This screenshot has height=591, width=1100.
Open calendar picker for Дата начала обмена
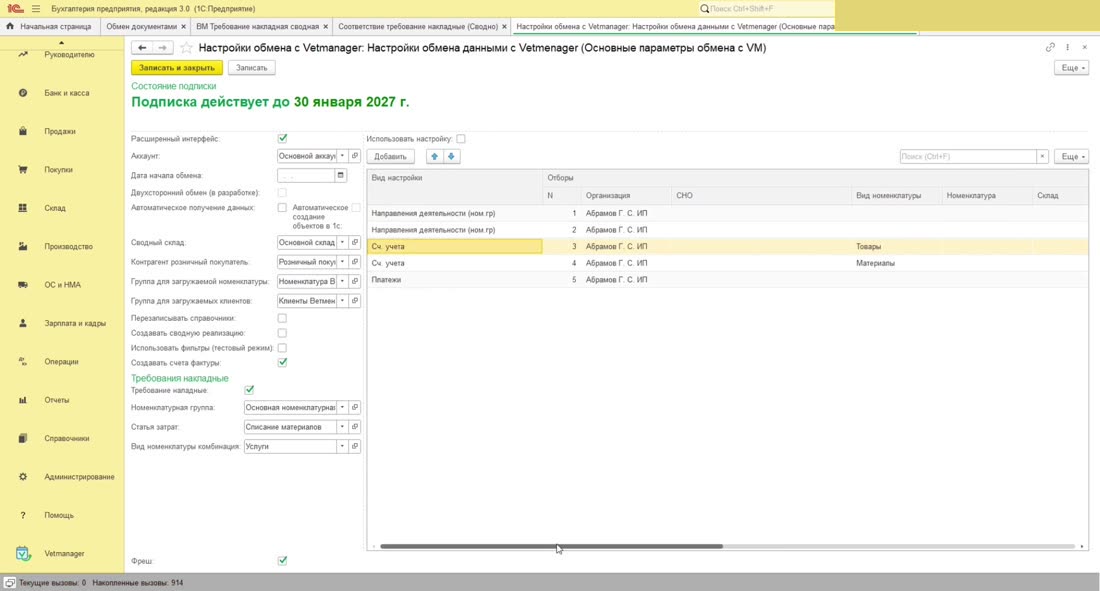pyautogui.click(x=340, y=175)
